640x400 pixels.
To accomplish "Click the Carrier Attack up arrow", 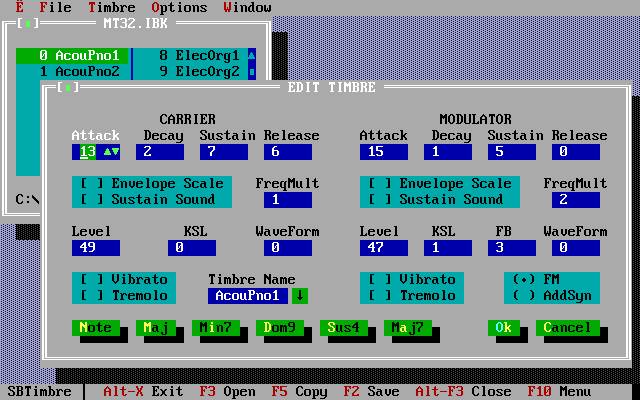I will click(x=107, y=152).
